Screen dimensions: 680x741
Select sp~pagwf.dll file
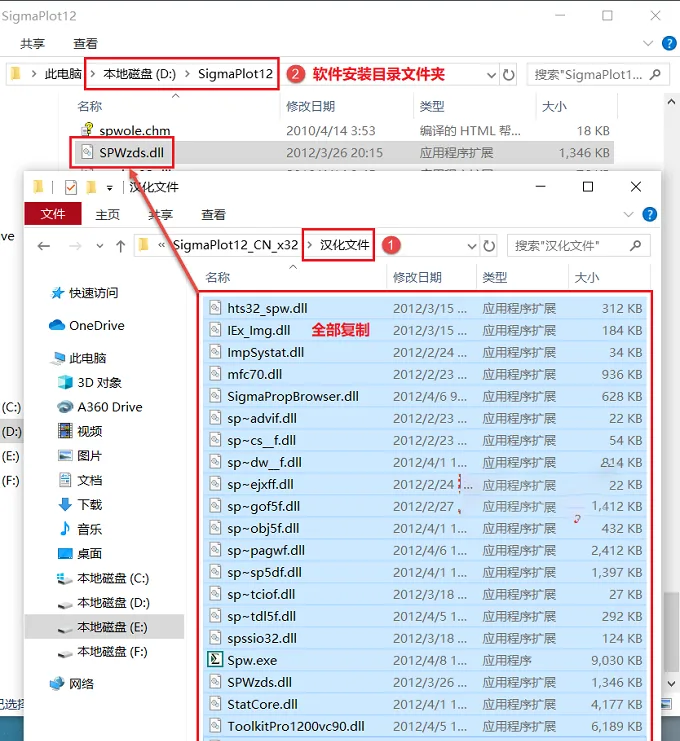(x=425, y=551)
